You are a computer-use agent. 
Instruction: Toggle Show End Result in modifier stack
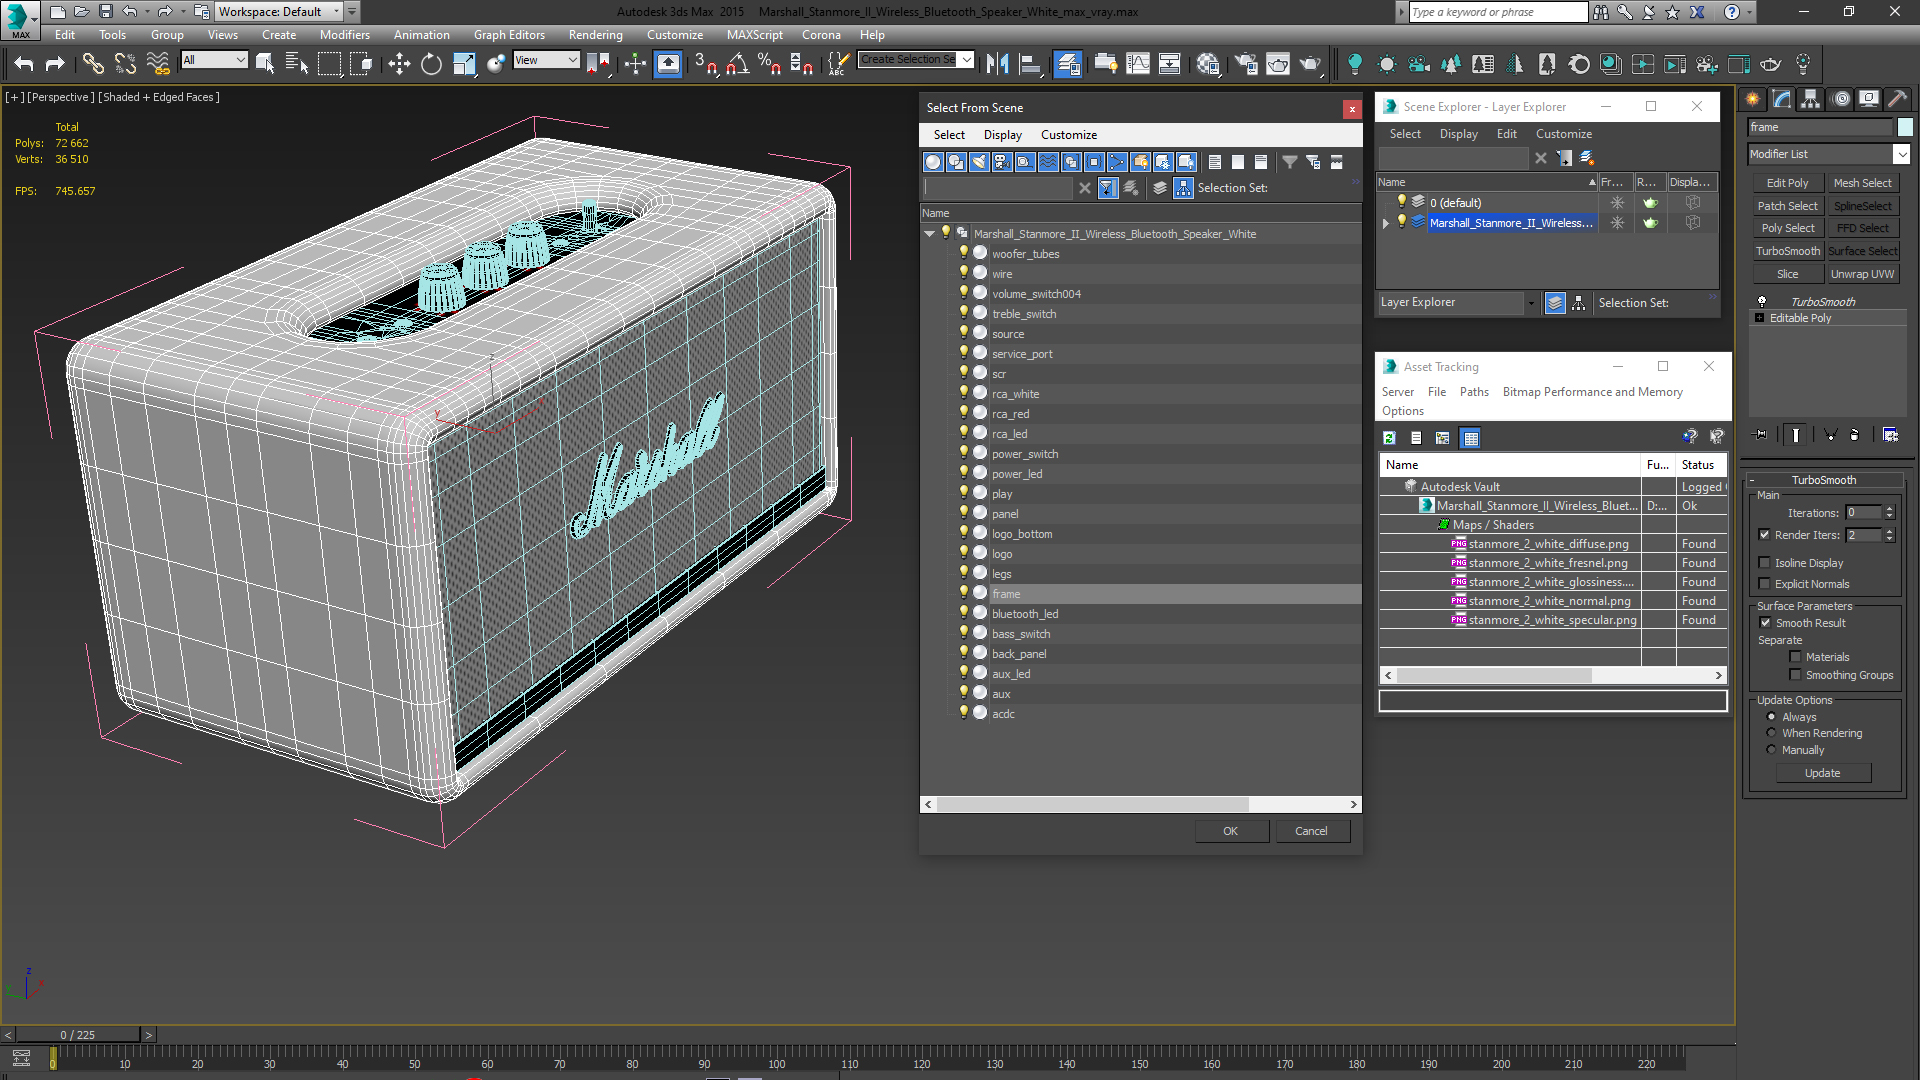[1796, 435]
